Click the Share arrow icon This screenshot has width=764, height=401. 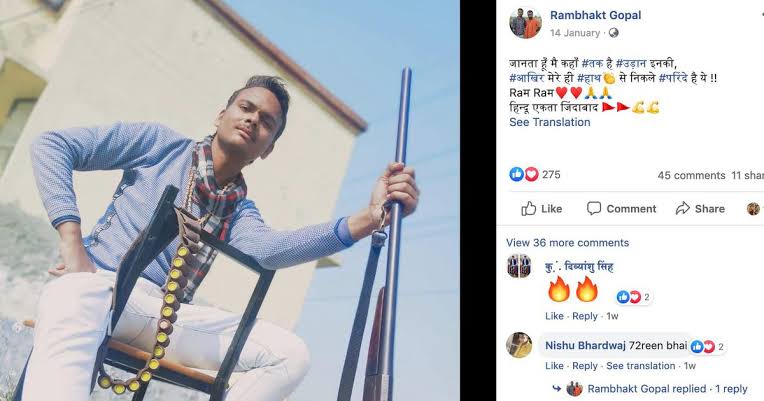[683, 209]
